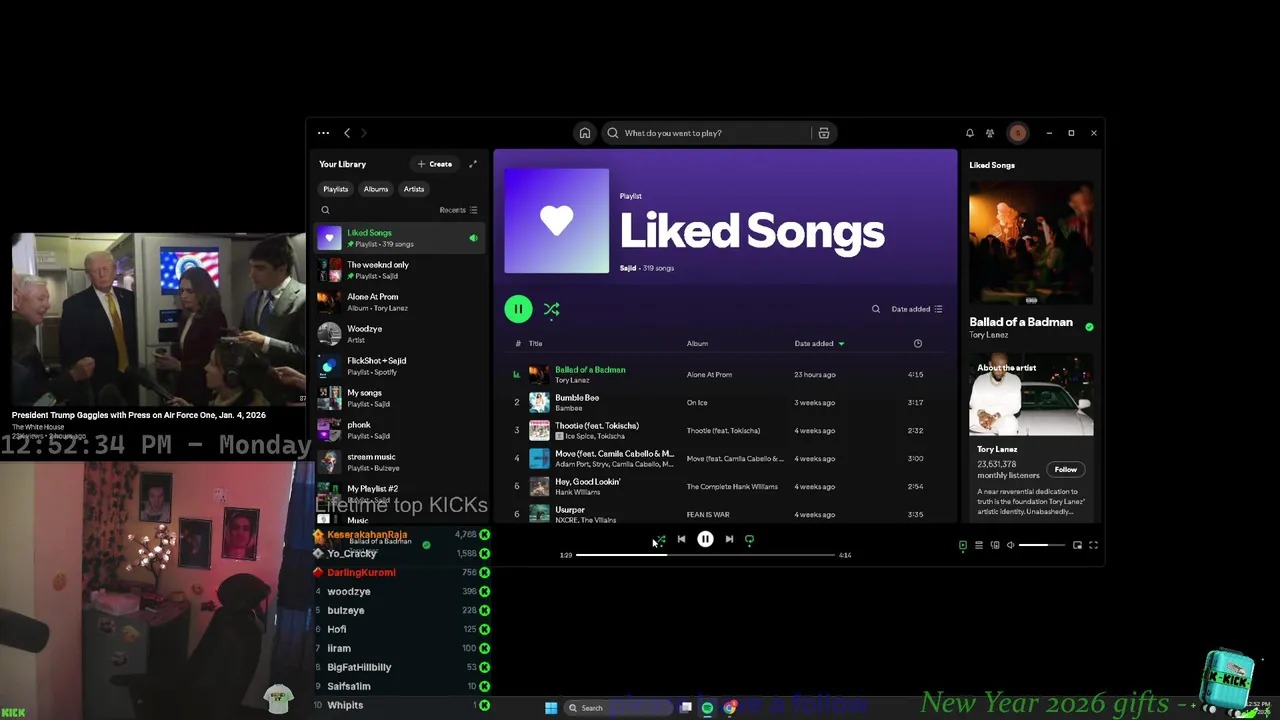1280x720 pixels.
Task: Open the Create menu in Your Library
Action: tap(435, 164)
